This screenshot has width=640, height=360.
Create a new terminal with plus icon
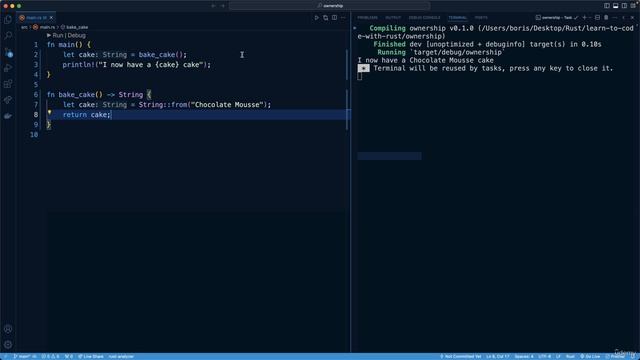pos(584,18)
